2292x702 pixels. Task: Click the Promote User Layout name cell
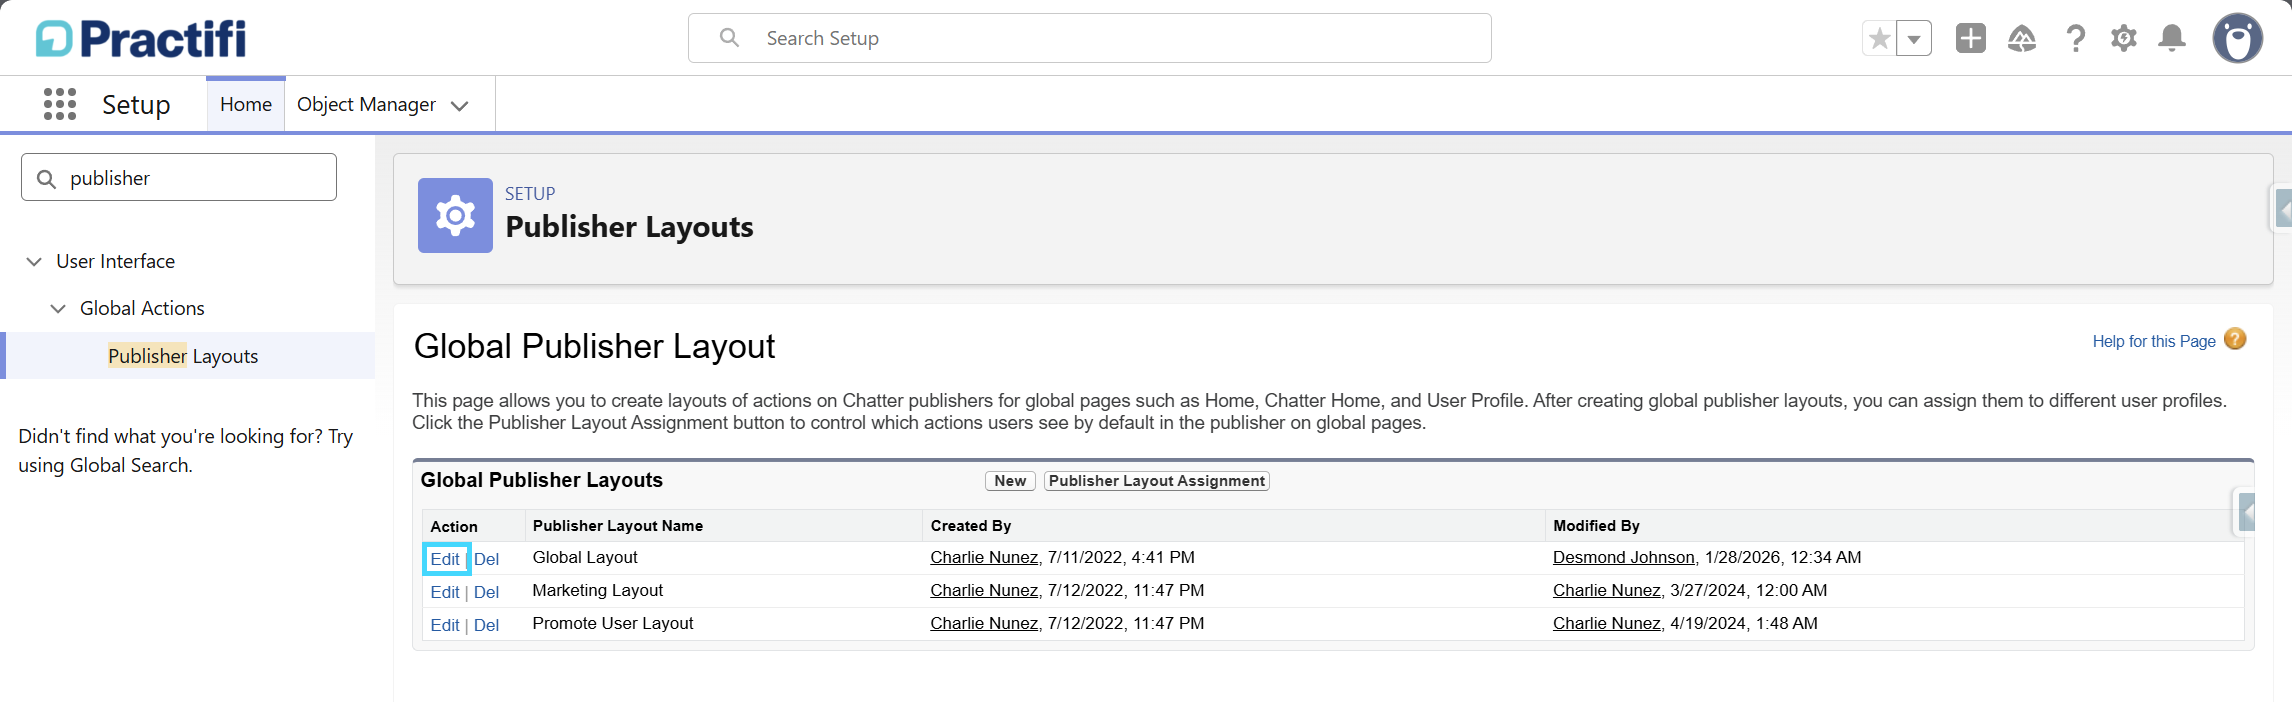coord(613,623)
